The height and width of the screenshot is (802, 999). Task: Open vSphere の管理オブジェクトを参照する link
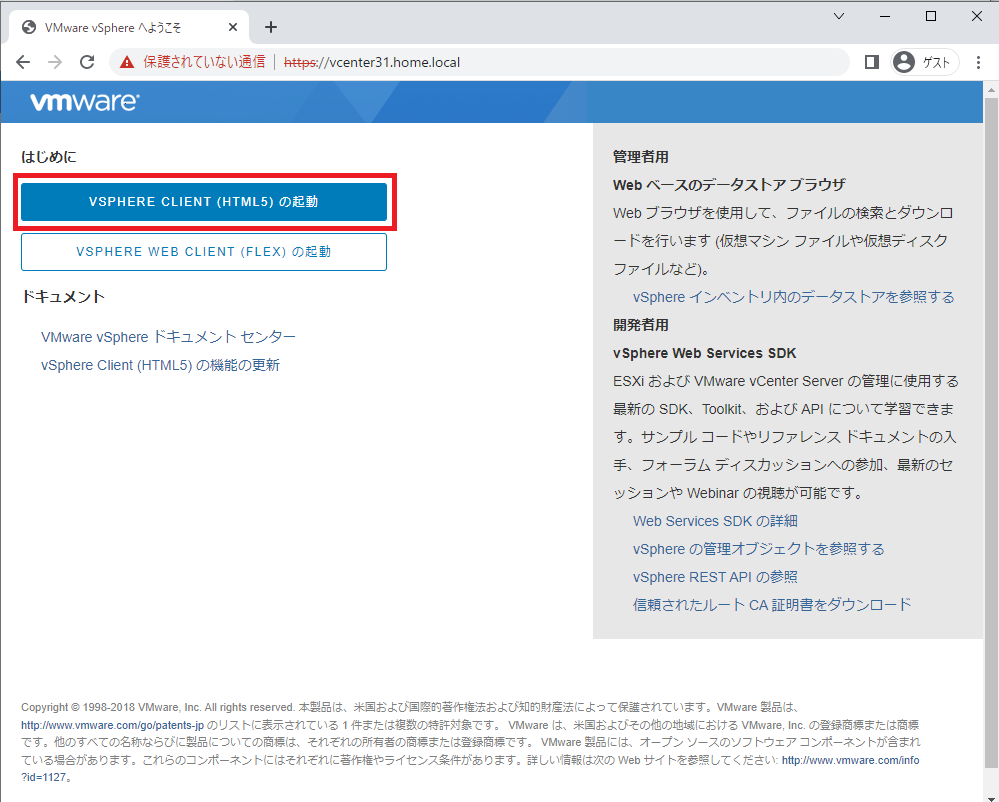click(758, 549)
